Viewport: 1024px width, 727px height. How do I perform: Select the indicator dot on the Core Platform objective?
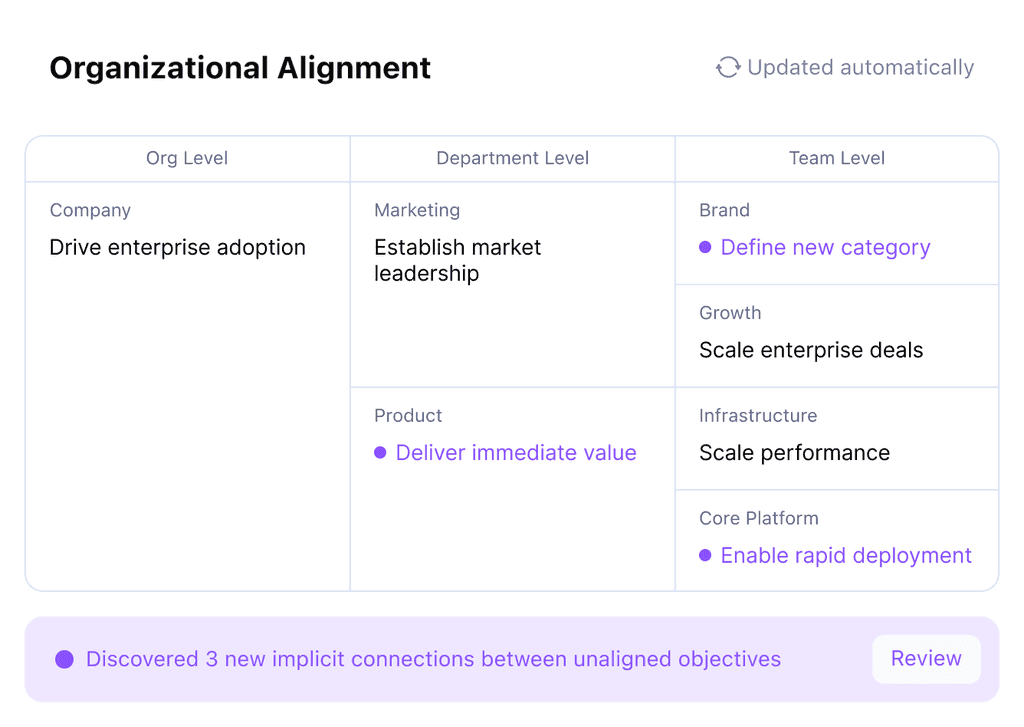click(x=706, y=555)
